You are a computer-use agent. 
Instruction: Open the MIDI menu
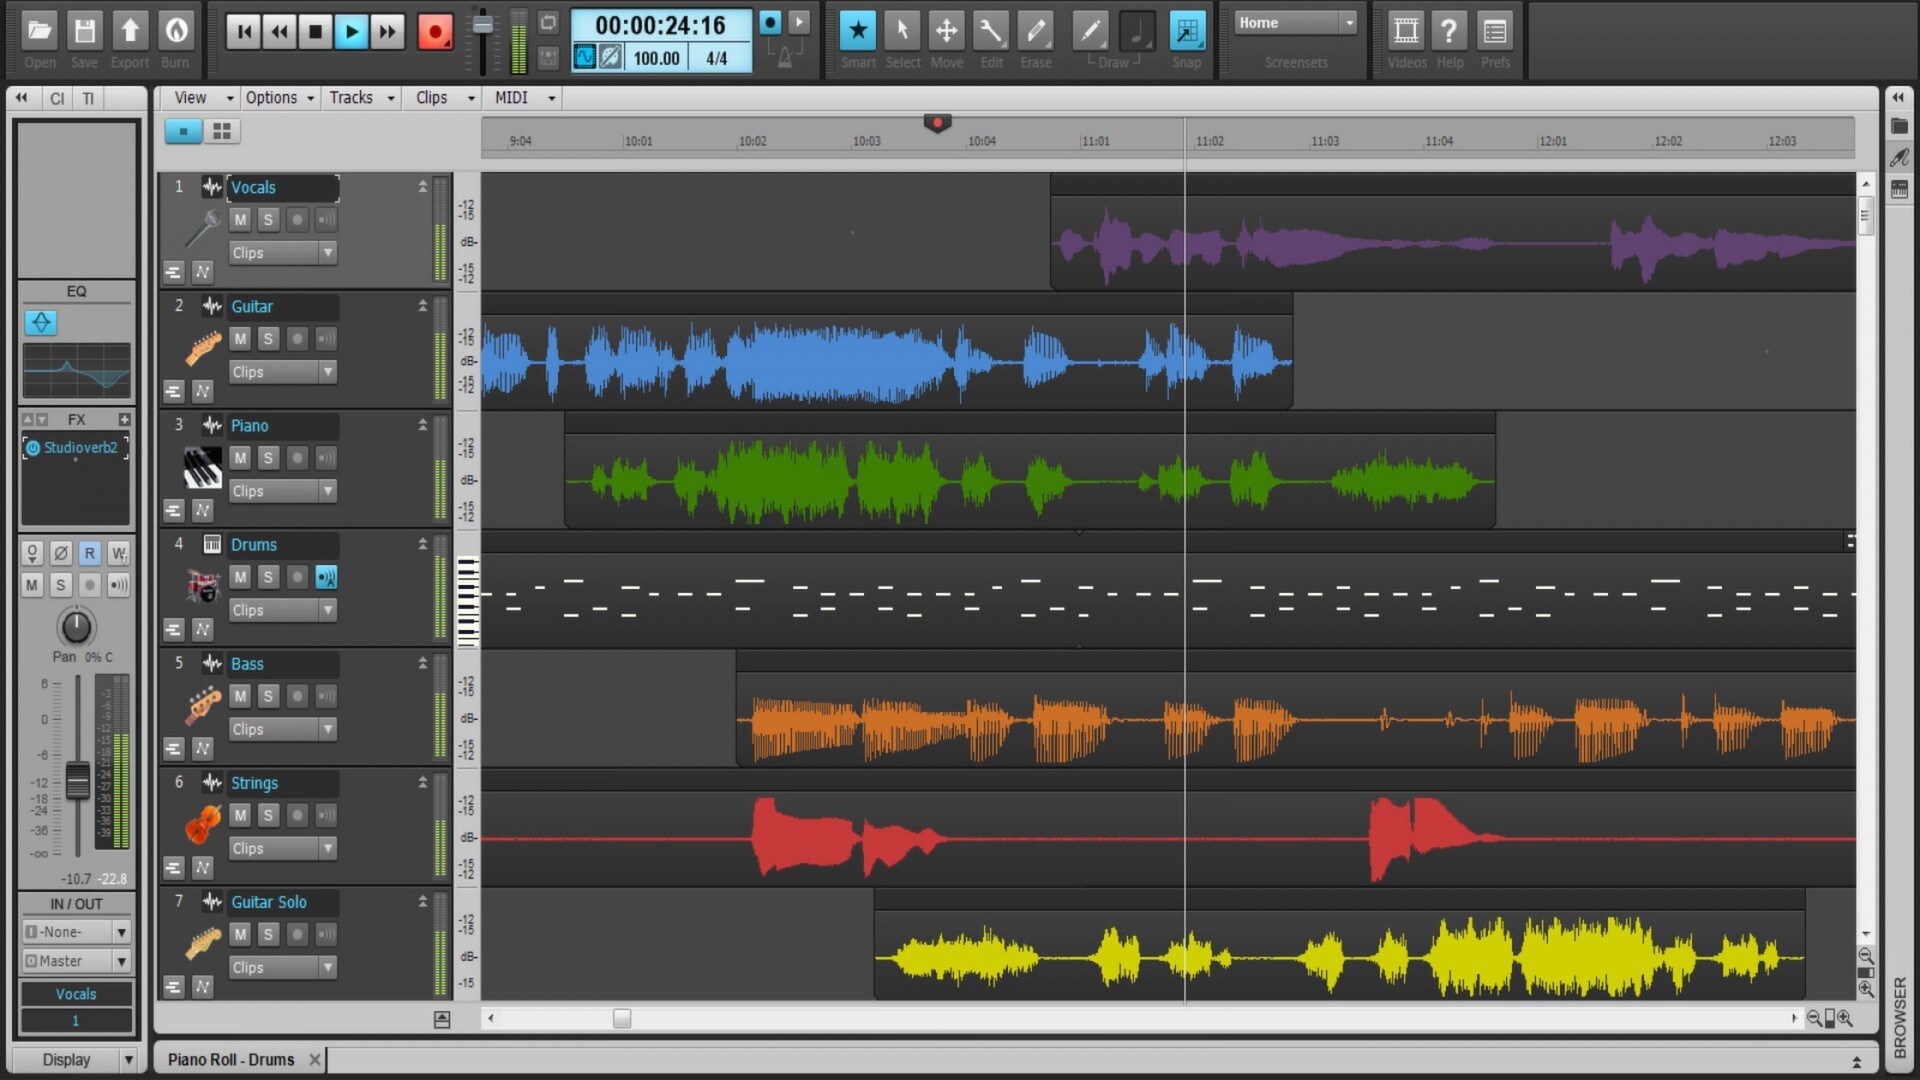tap(524, 97)
